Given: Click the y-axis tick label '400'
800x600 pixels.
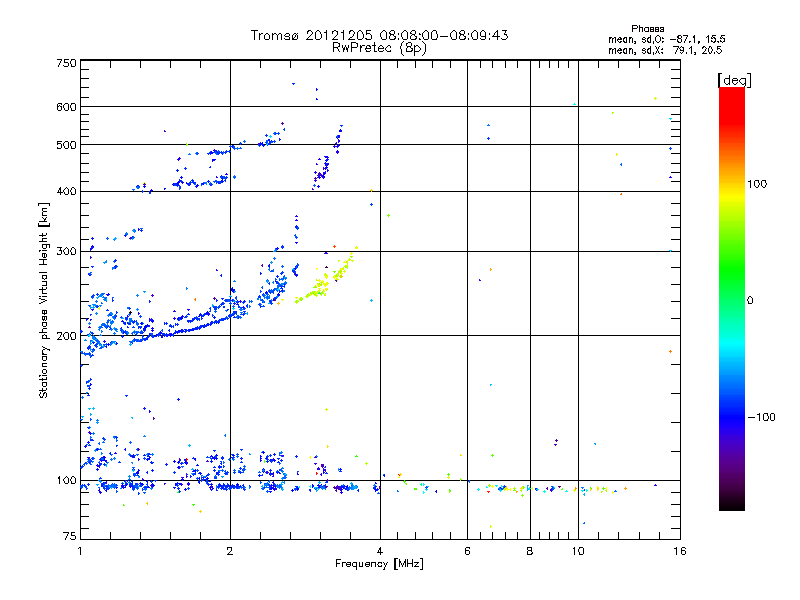Looking at the screenshot, I should [66, 191].
